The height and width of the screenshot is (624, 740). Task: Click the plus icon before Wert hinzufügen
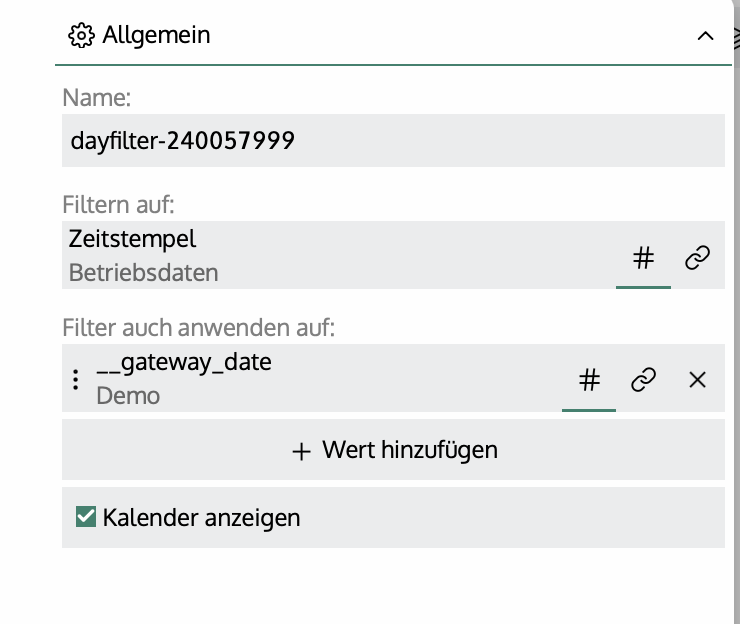coord(301,451)
